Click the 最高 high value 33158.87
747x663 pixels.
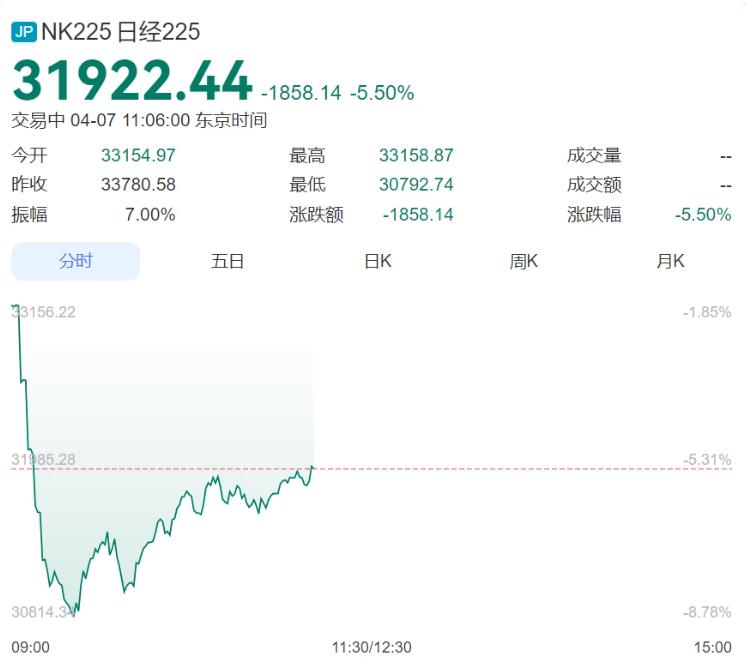click(416, 156)
